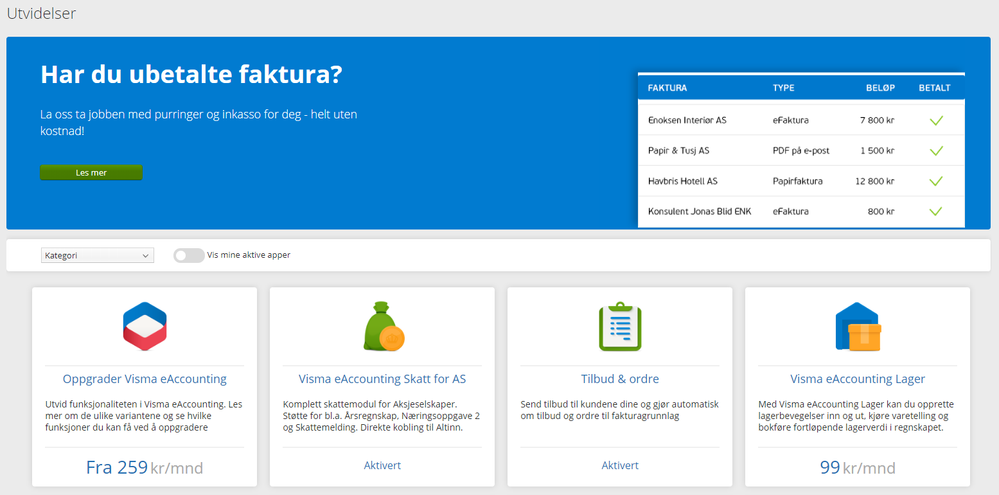Click the 12 800 kr amount
This screenshot has height=495, width=999.
click(x=875, y=181)
